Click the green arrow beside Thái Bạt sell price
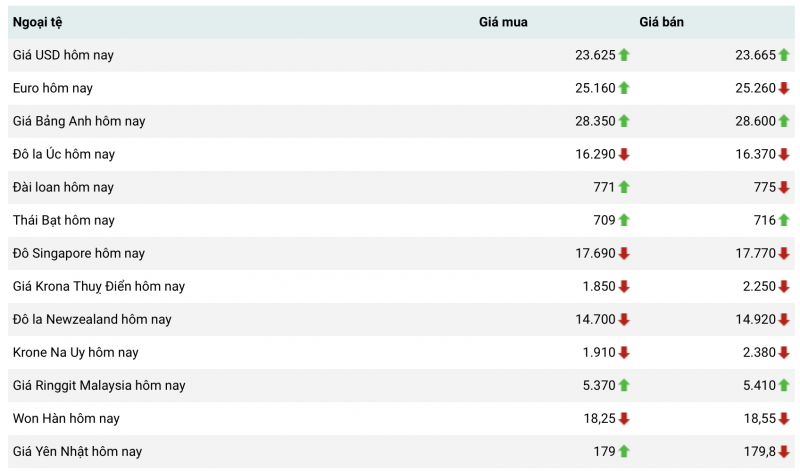 pyautogui.click(x=784, y=220)
